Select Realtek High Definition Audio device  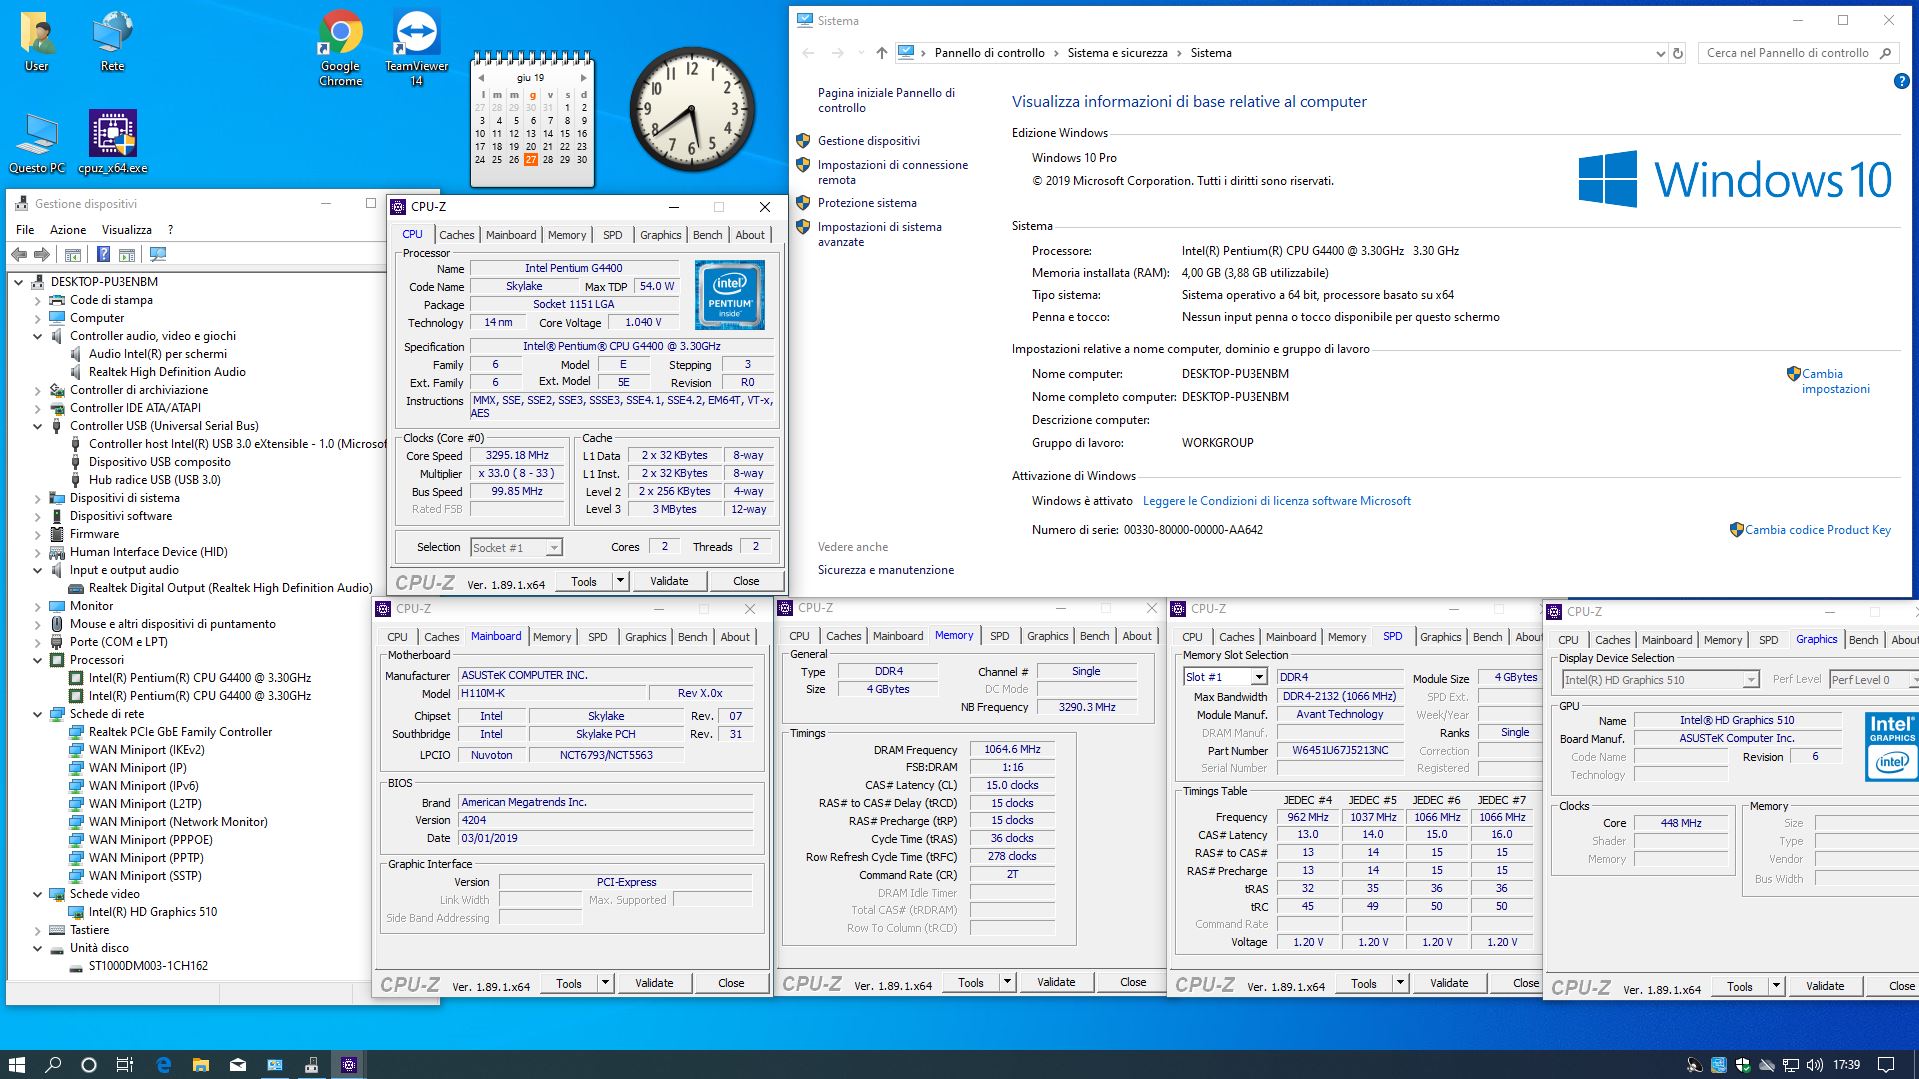[167, 372]
